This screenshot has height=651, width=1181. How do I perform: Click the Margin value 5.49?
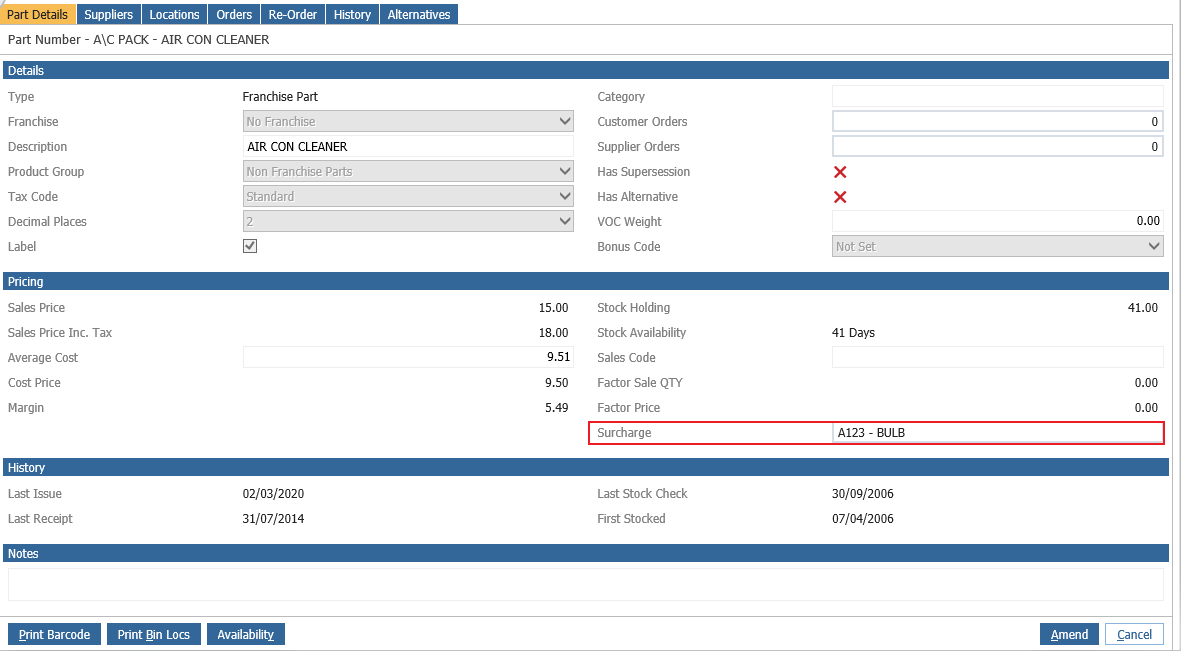coord(557,408)
